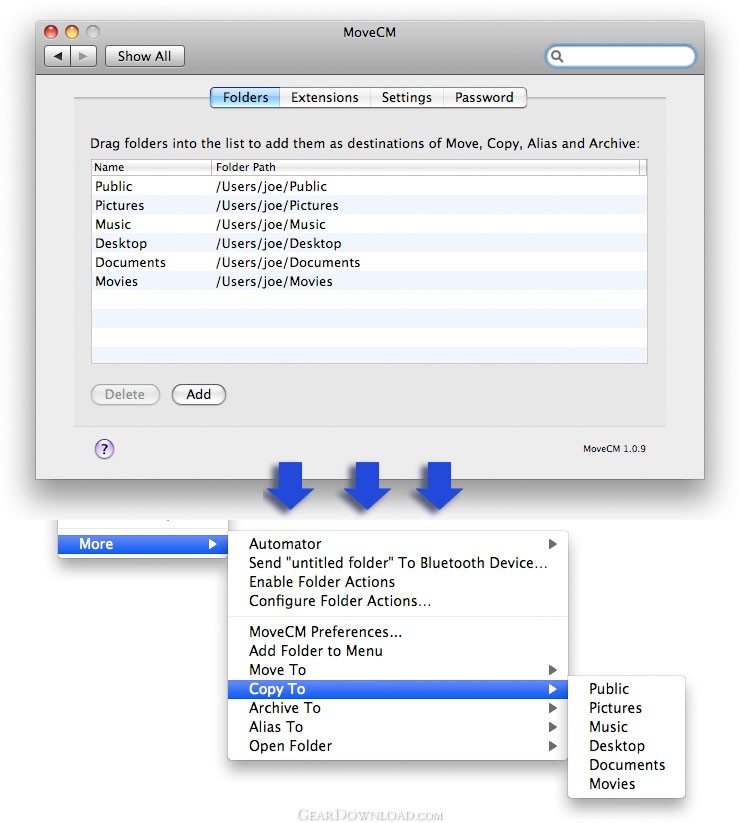Click the magnifier icon in search field
Screen dimensions: 740x823
click(x=557, y=56)
